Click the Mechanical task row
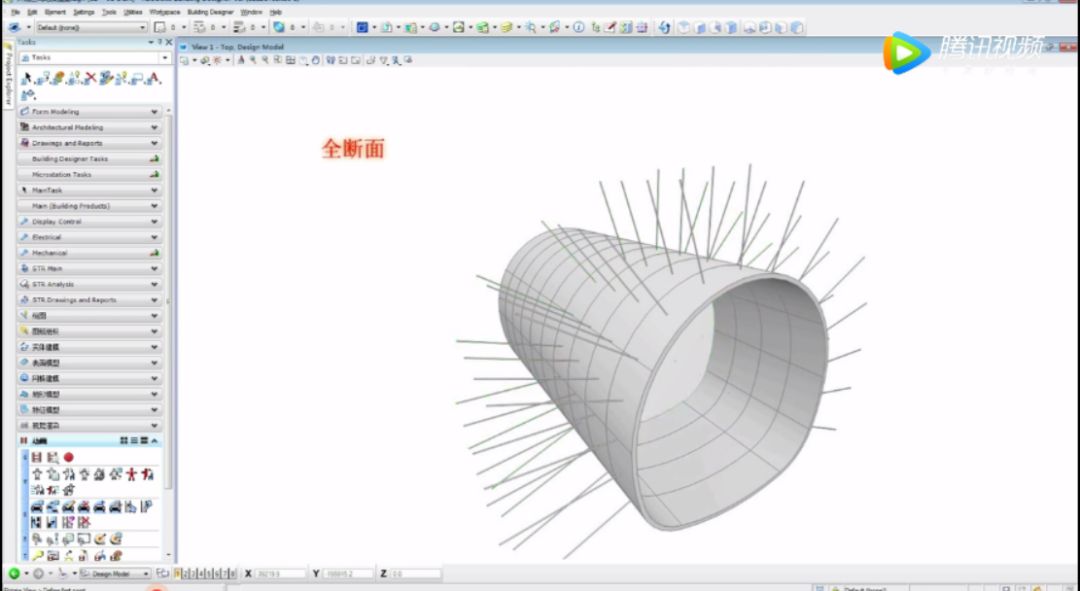 90,253
